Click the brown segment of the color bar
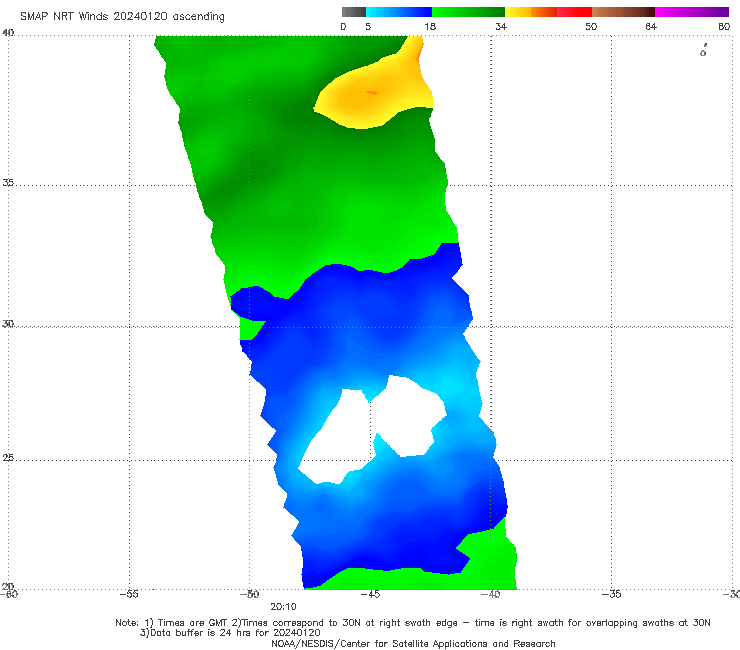740x650 pixels. [x=623, y=12]
